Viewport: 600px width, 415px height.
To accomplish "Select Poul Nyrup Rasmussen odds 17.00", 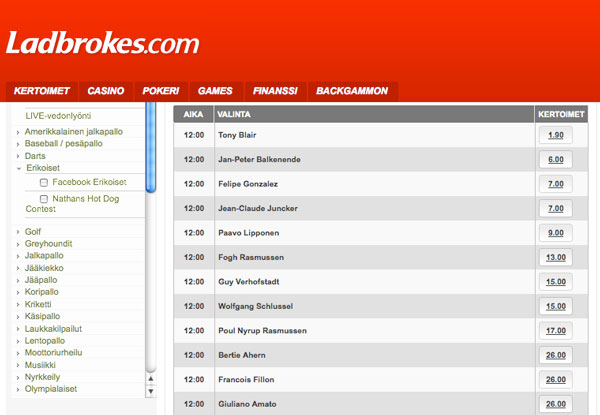I will coord(556,331).
